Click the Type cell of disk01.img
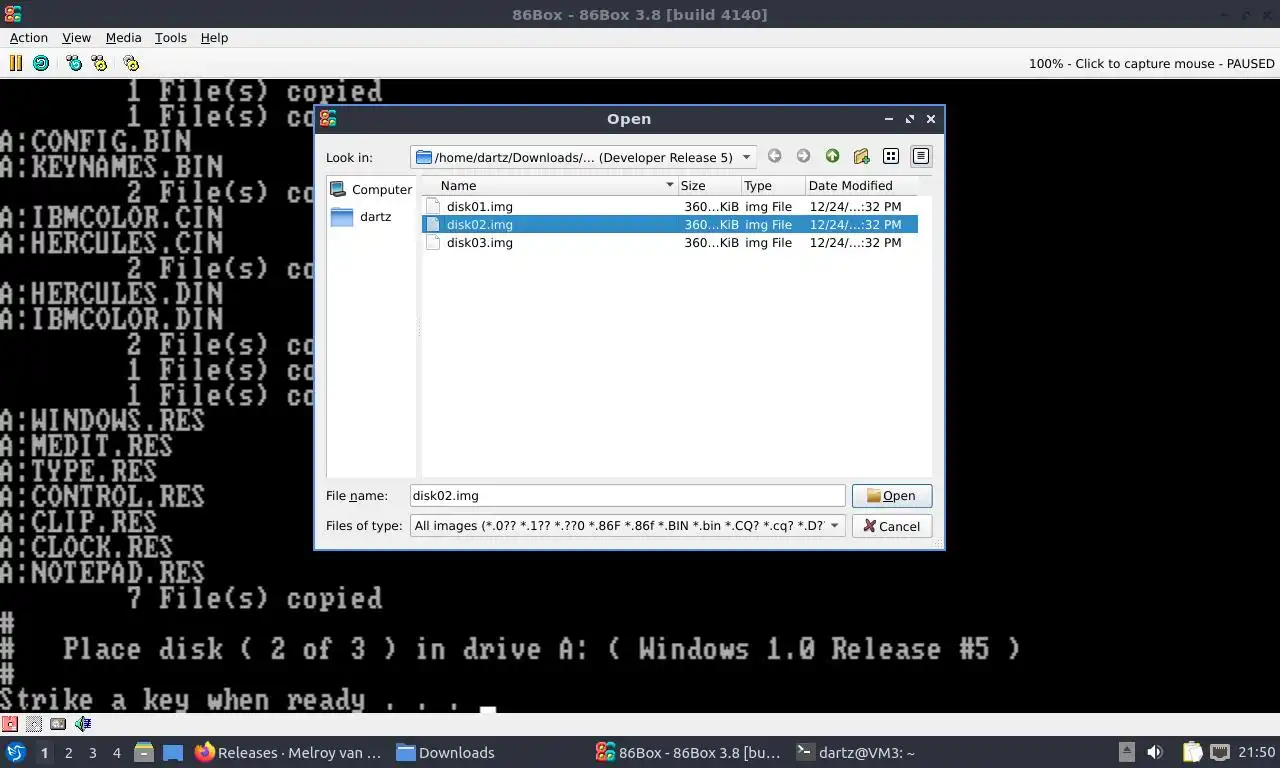The width and height of the screenshot is (1280, 768). (x=768, y=207)
